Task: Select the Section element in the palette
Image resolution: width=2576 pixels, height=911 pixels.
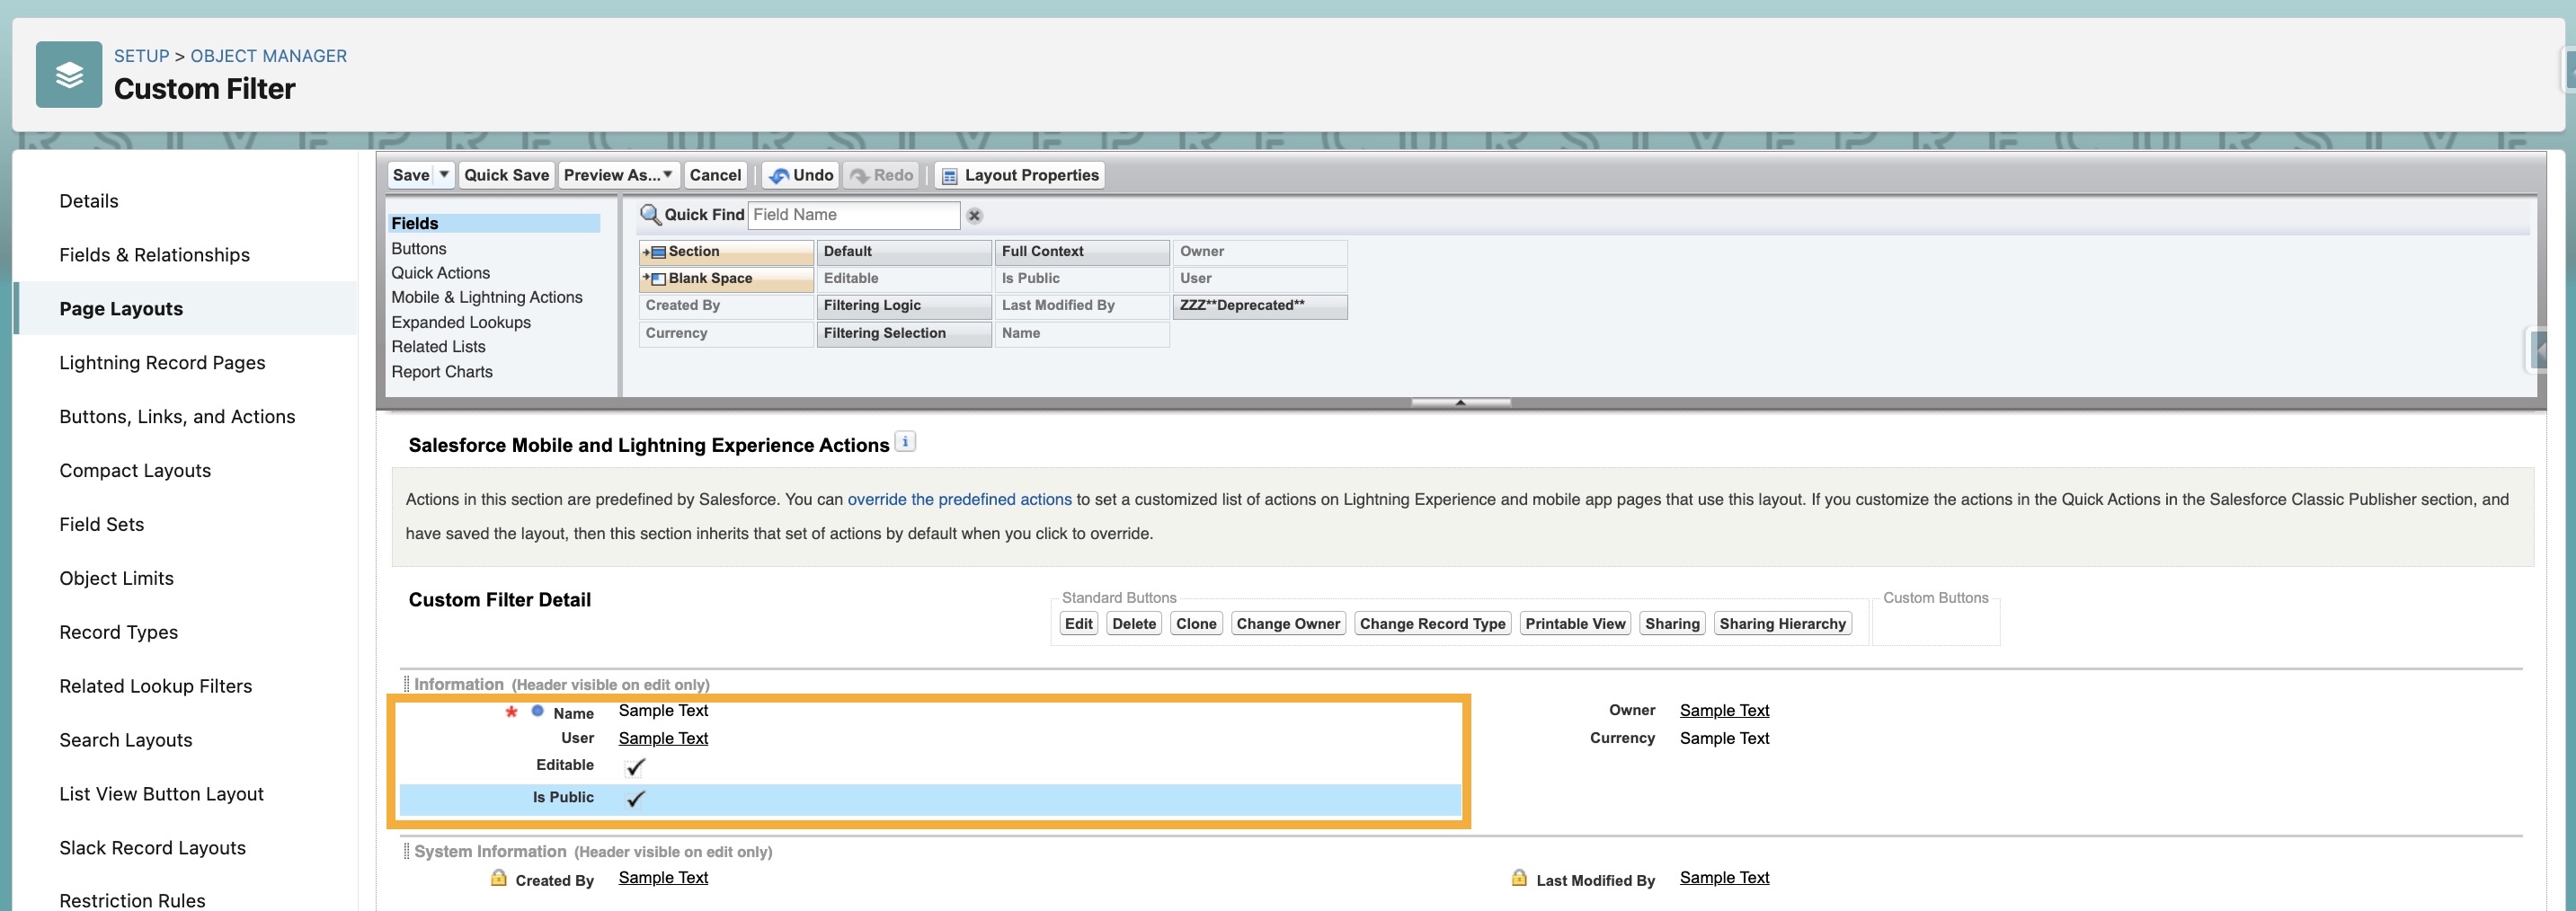Action: coord(726,252)
